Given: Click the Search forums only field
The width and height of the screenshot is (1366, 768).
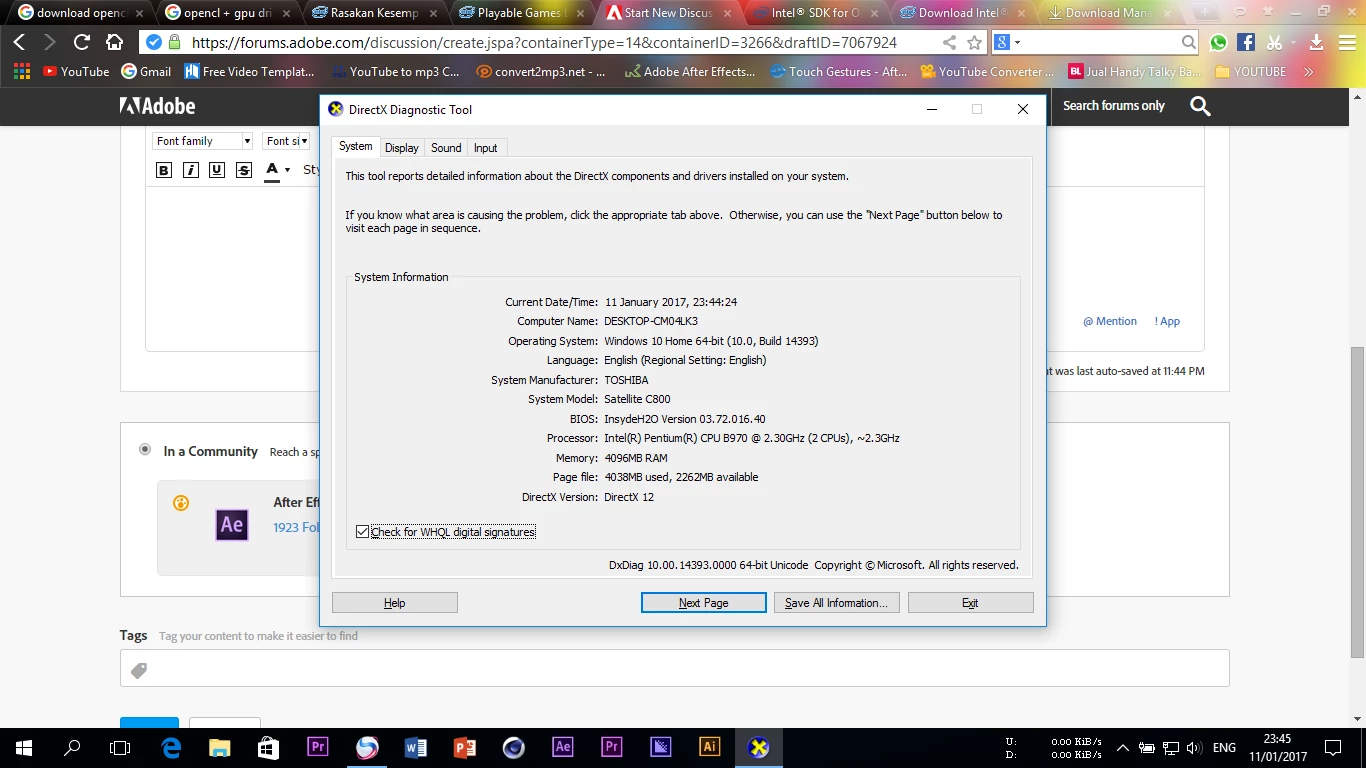Looking at the screenshot, I should (1114, 106).
